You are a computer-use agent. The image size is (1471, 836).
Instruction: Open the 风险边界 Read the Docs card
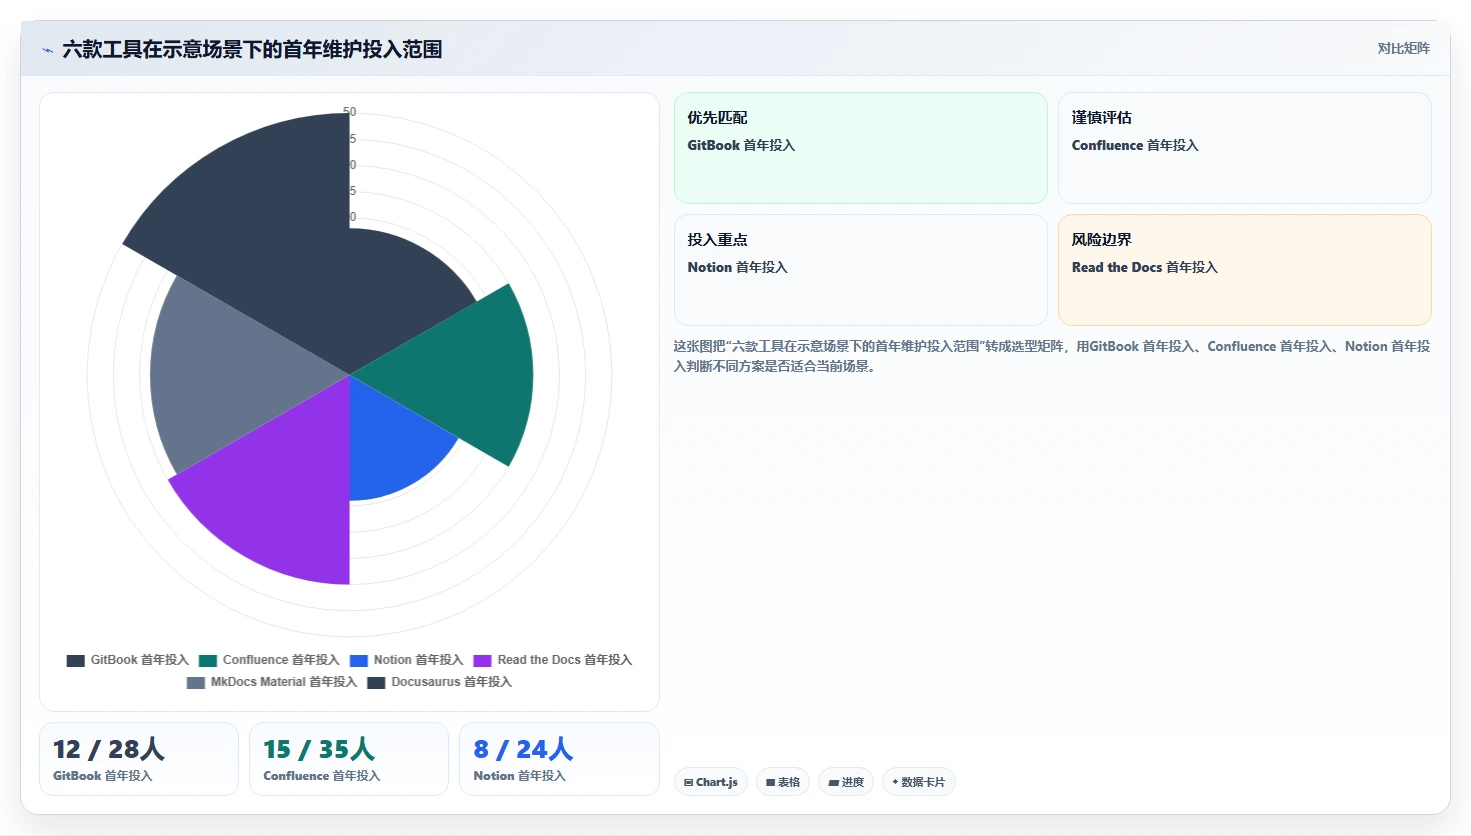(x=1245, y=270)
